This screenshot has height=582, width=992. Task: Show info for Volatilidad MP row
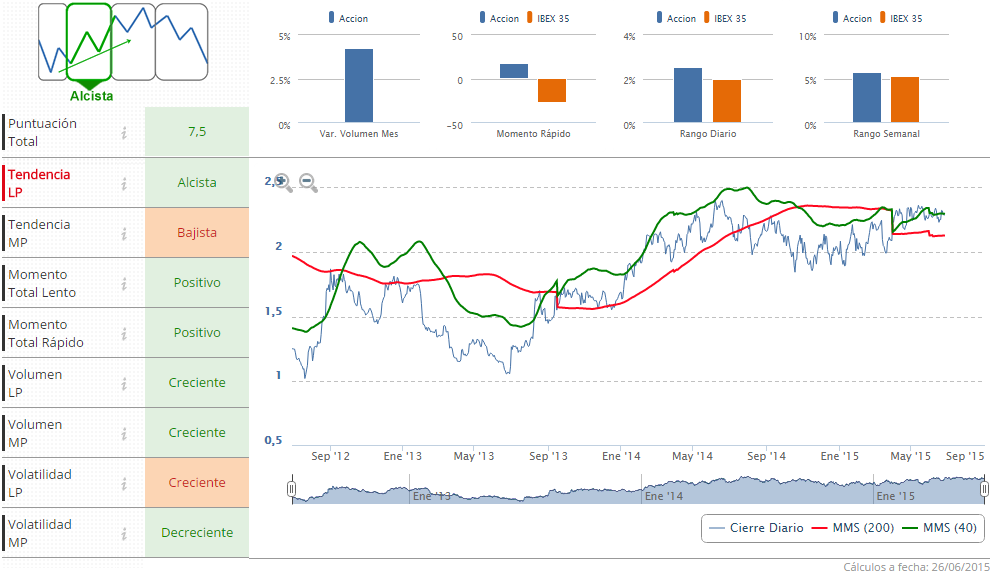pyautogui.click(x=124, y=533)
